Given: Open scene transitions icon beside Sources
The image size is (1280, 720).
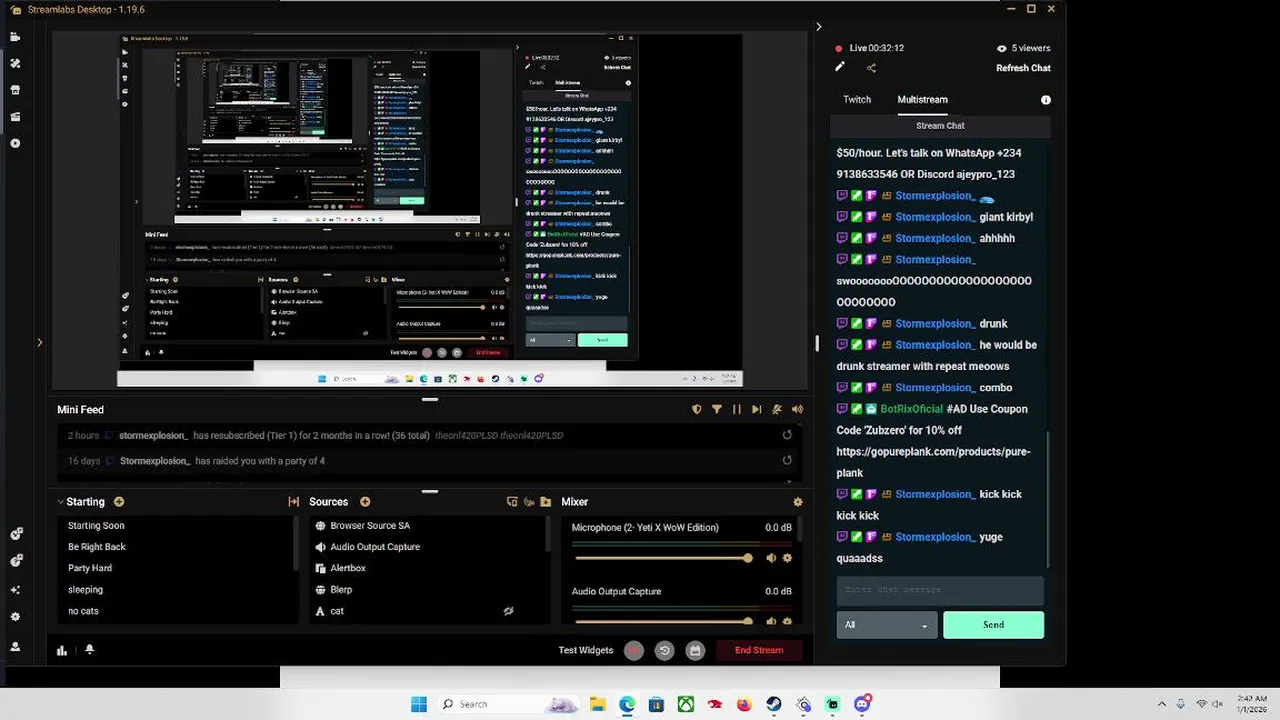Looking at the screenshot, I should click(x=294, y=502).
